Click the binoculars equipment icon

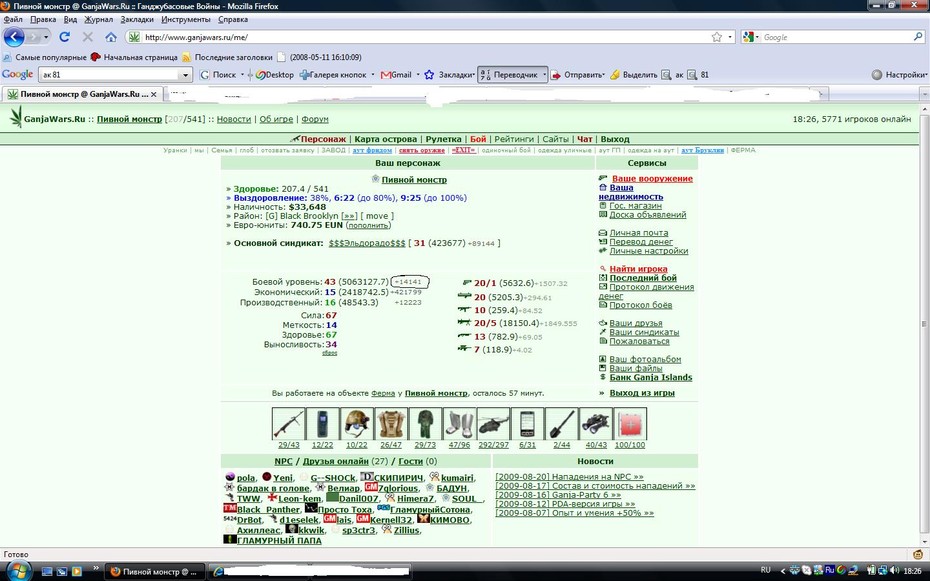(595, 424)
